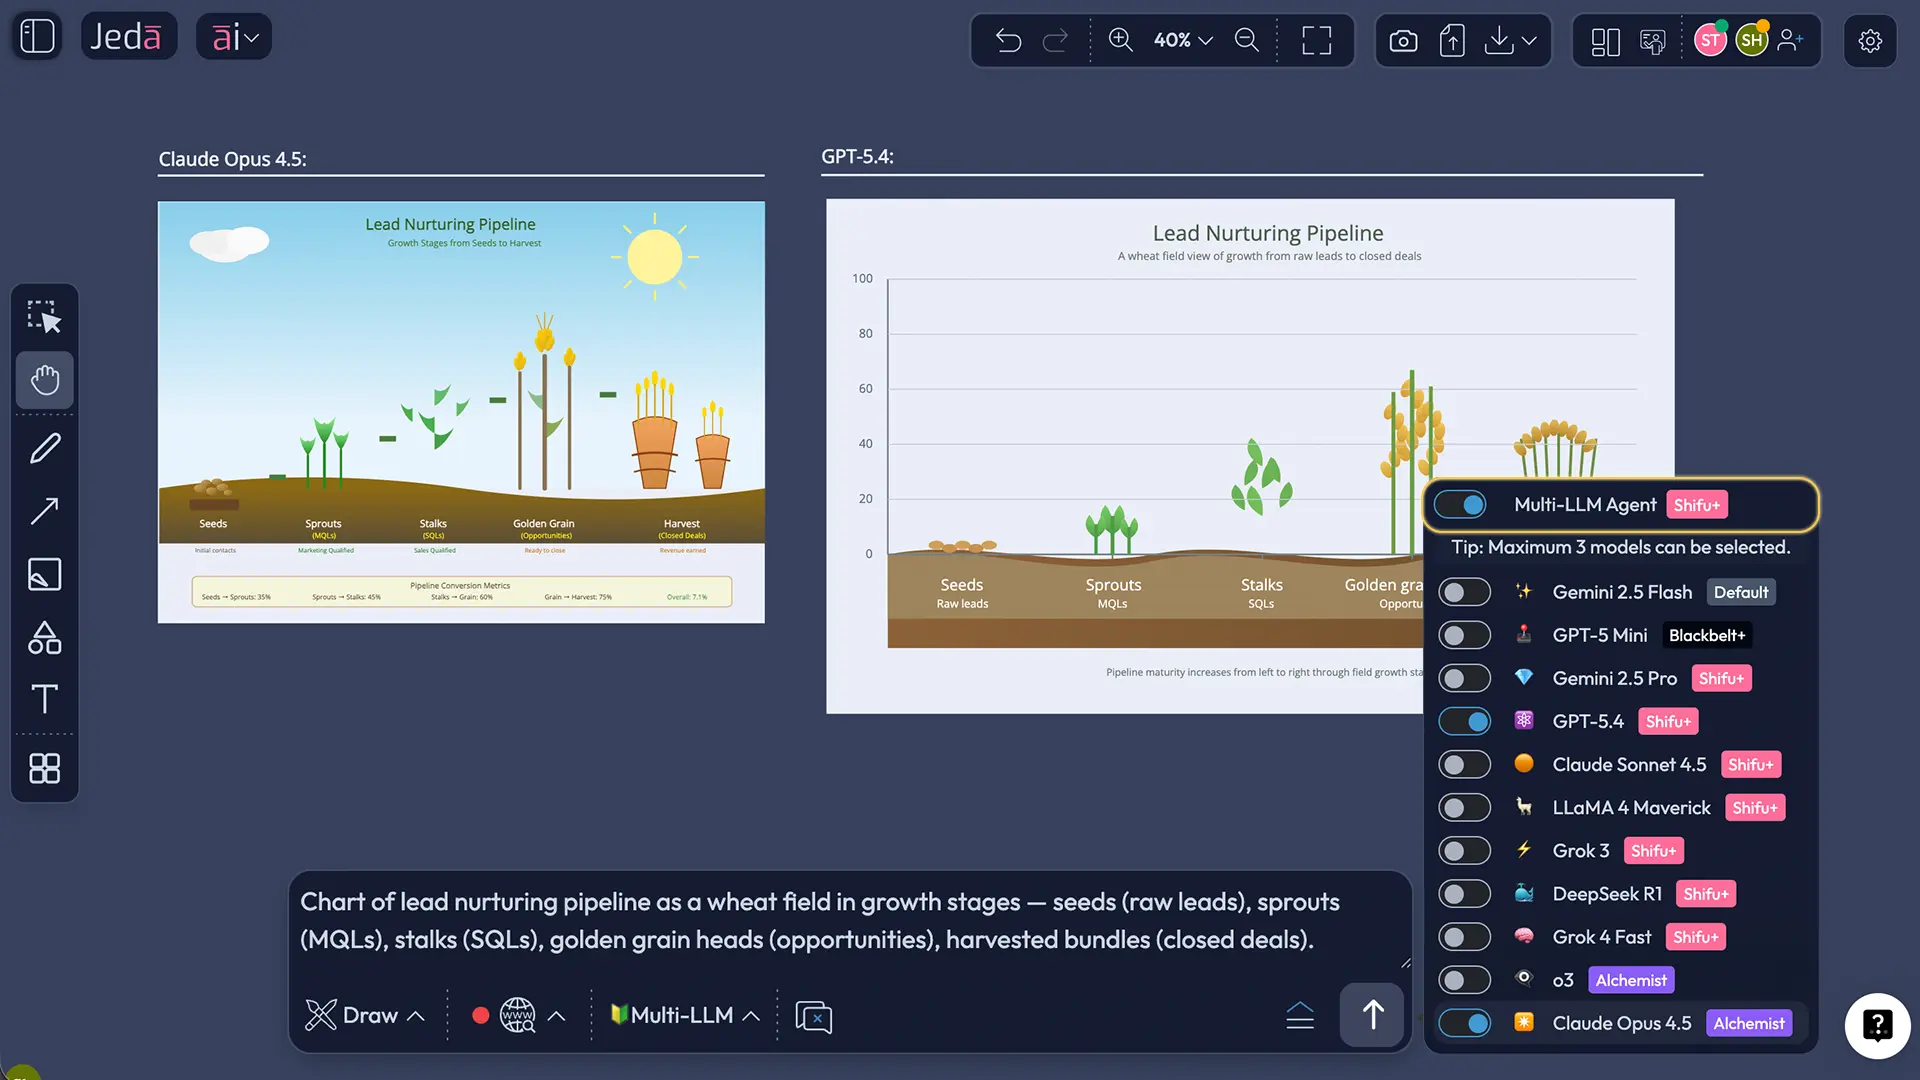Enable the Gemini 2.5 Flash model
The image size is (1920, 1080).
[x=1464, y=591]
